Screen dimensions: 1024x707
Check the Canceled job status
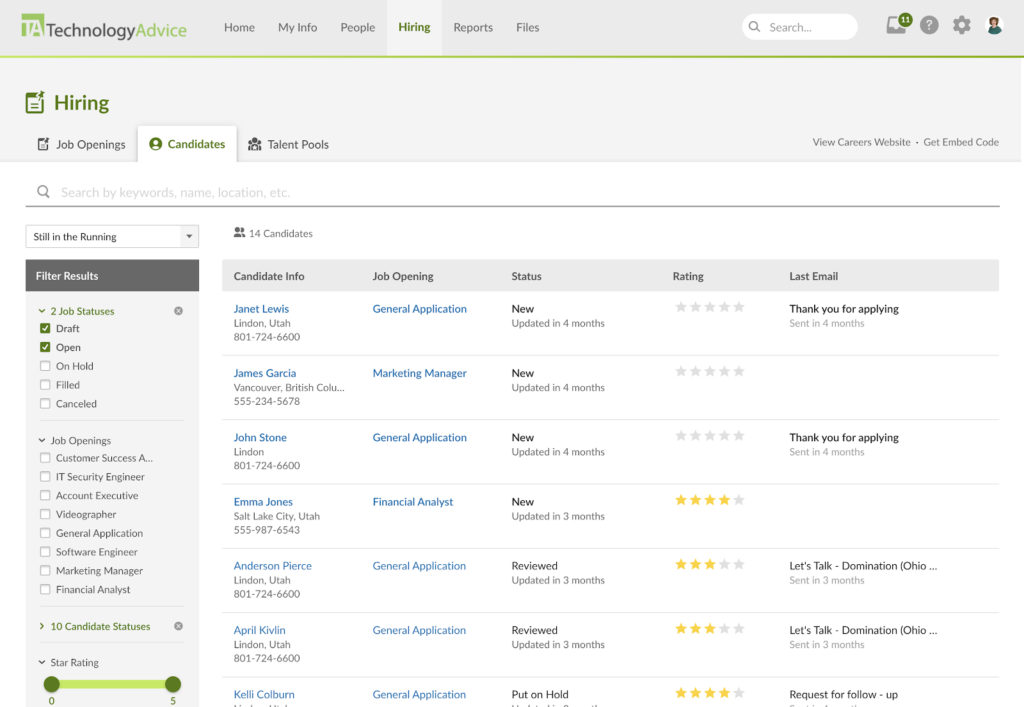(45, 403)
